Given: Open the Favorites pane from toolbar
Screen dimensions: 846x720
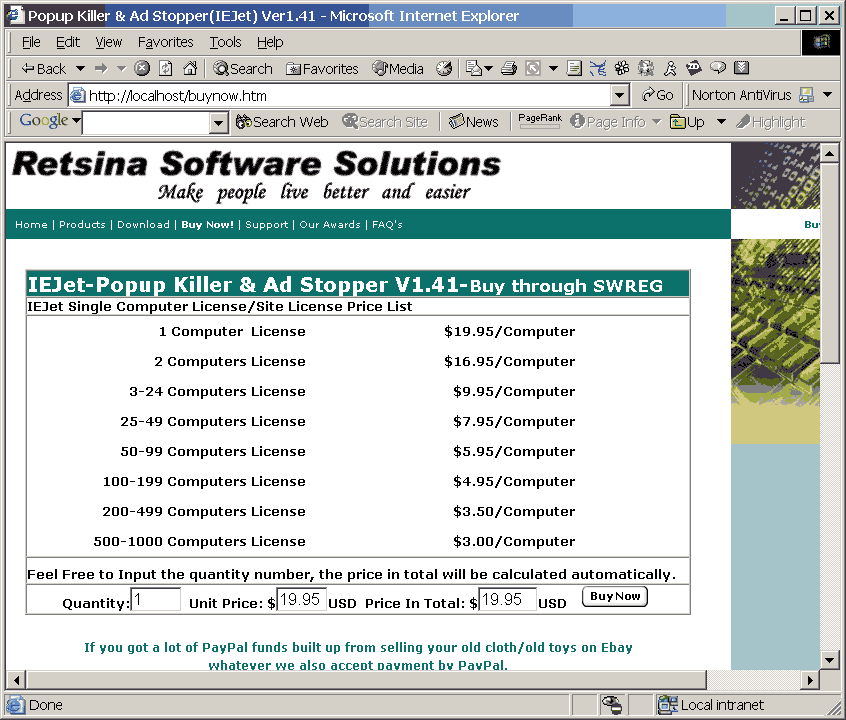Looking at the screenshot, I should point(322,69).
